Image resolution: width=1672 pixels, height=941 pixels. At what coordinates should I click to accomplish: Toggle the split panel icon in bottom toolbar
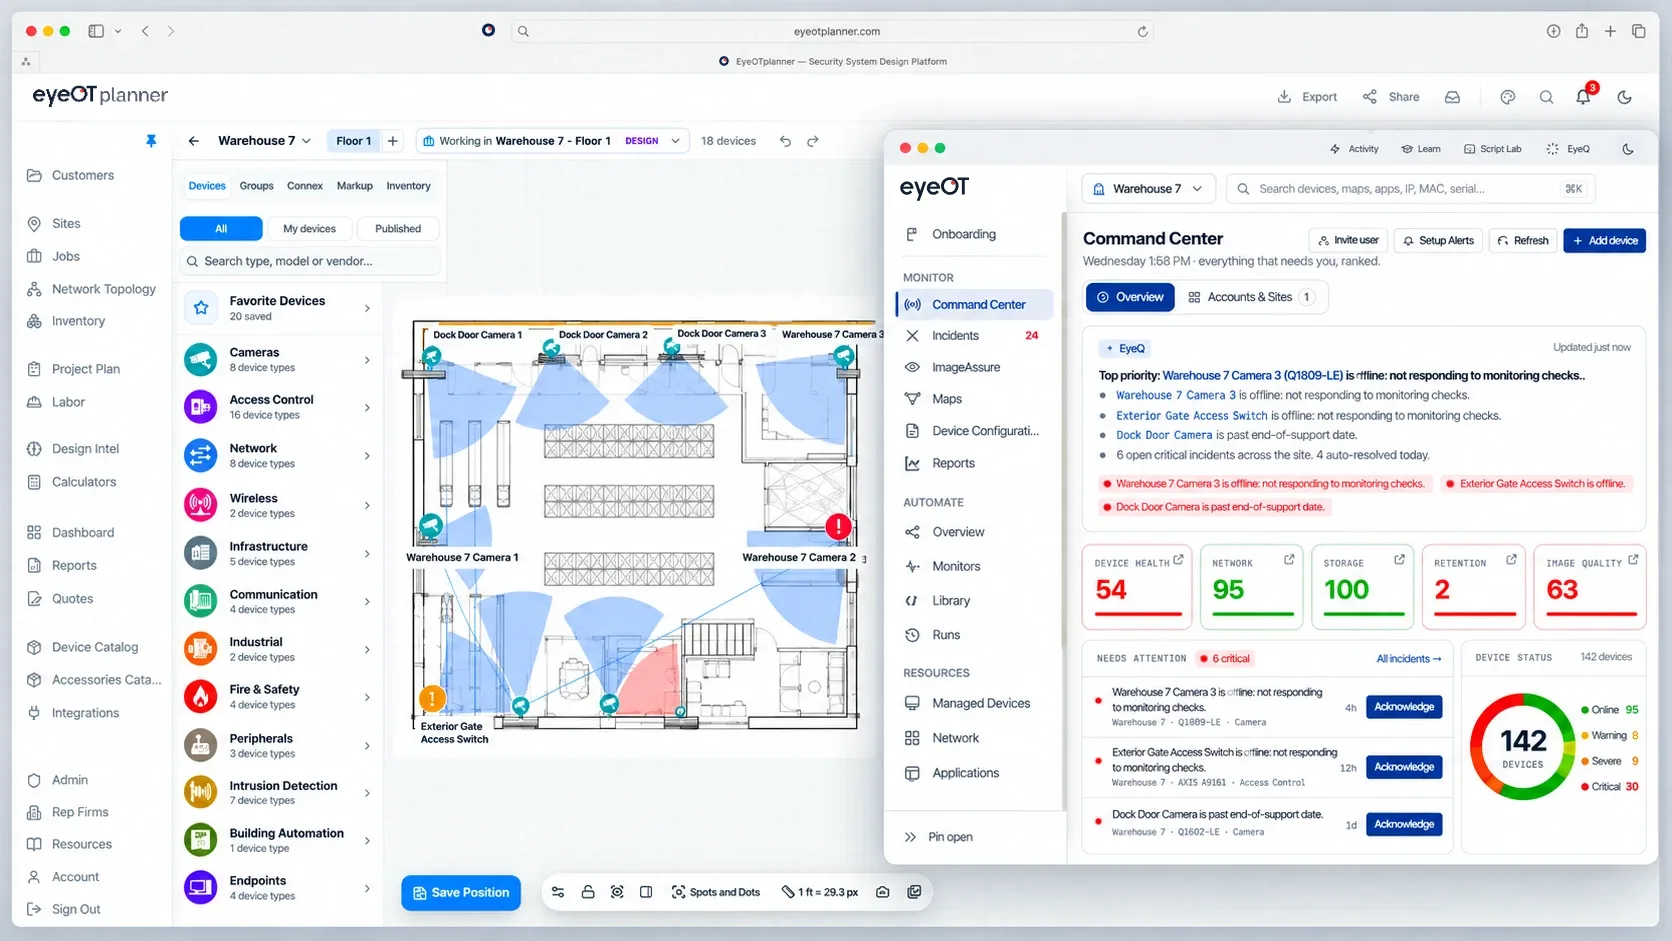(x=646, y=892)
